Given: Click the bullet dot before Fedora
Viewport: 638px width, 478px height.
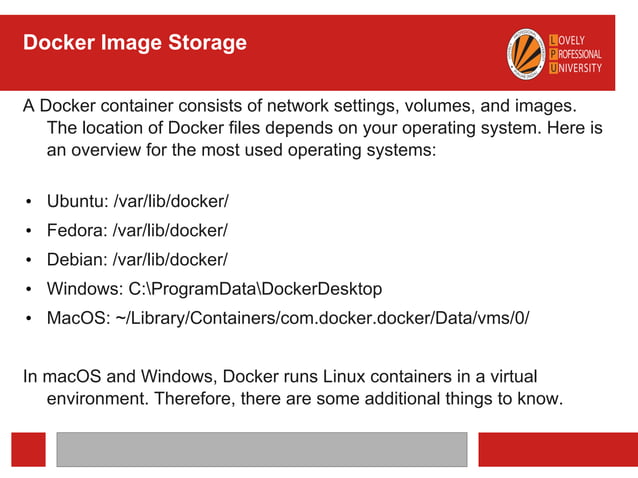Looking at the screenshot, I should 28,231.
